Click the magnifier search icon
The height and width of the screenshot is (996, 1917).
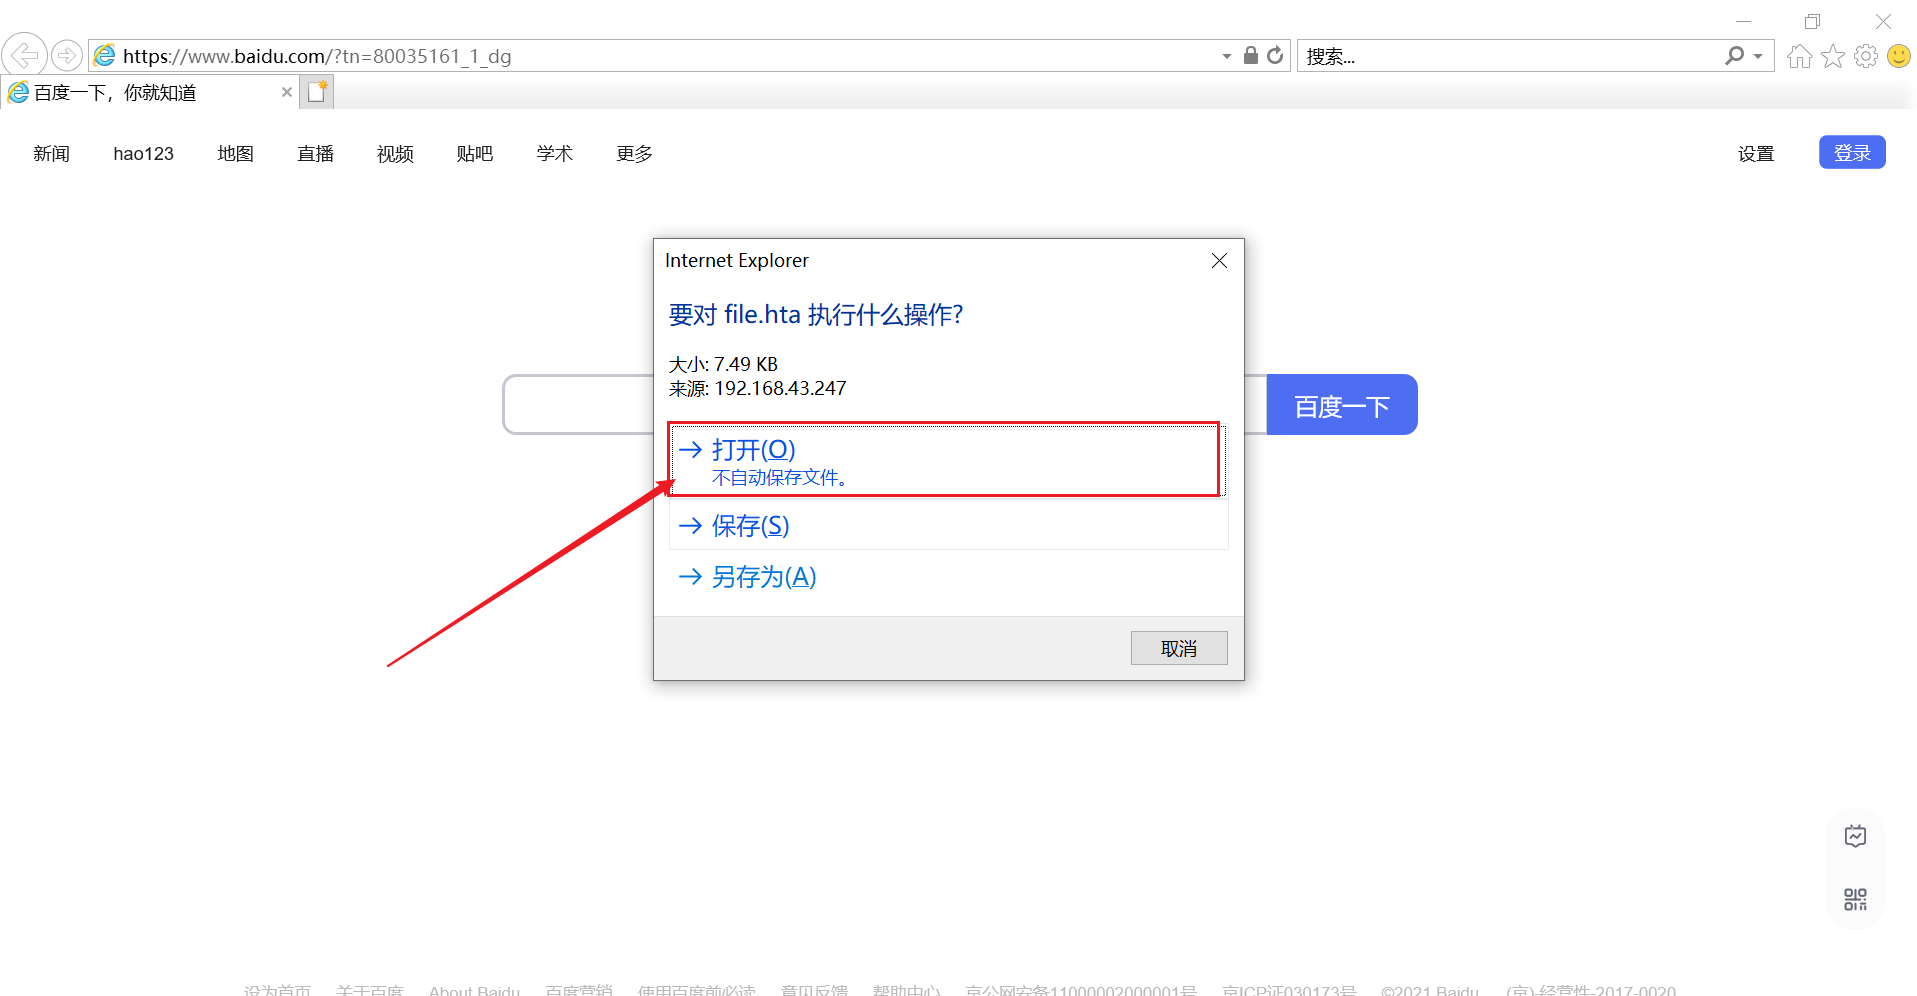click(1734, 56)
